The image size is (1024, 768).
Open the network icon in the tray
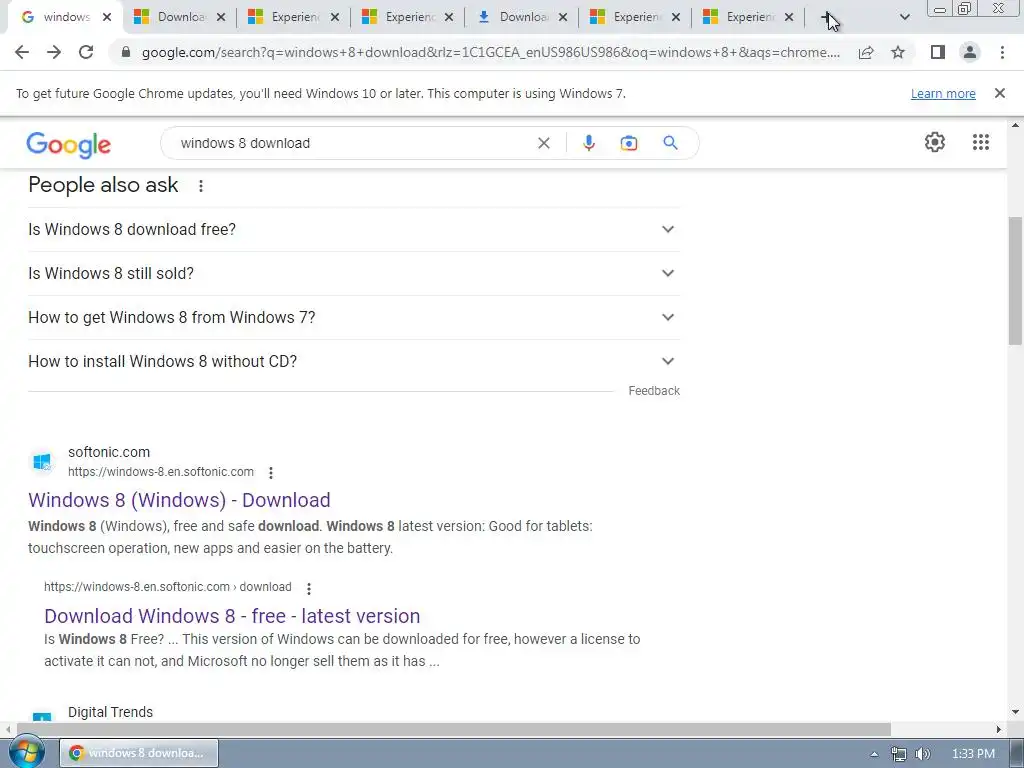point(899,754)
